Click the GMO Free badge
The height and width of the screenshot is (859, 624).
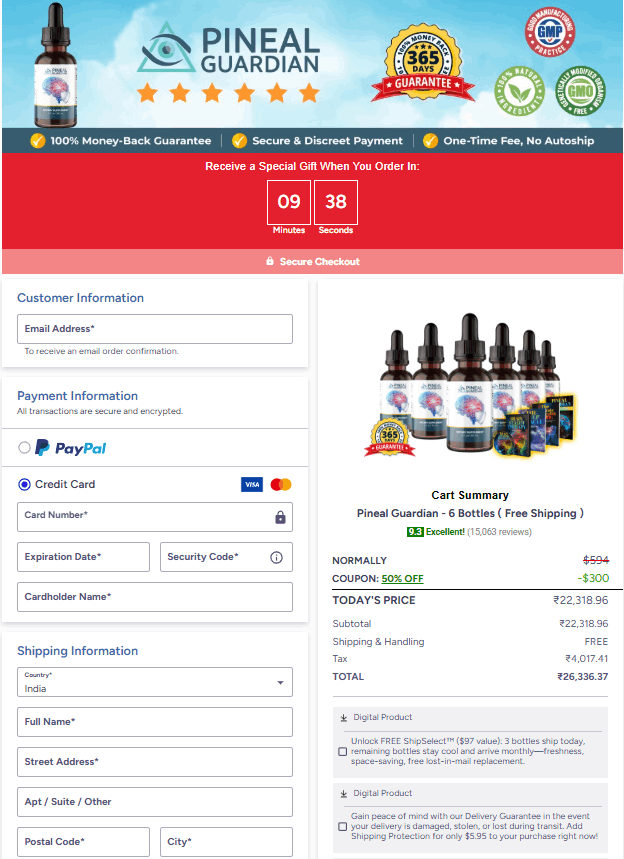(581, 91)
